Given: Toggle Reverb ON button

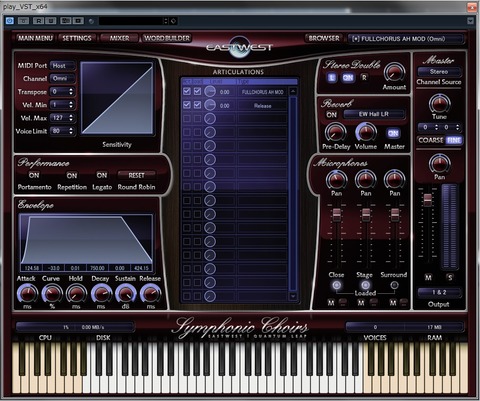Looking at the screenshot, I should click(331, 115).
